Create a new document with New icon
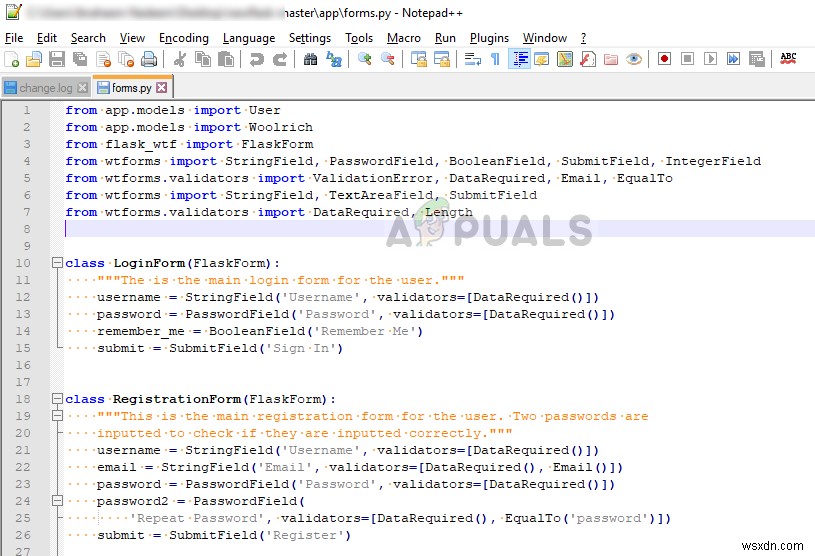This screenshot has width=815, height=556. point(11,59)
